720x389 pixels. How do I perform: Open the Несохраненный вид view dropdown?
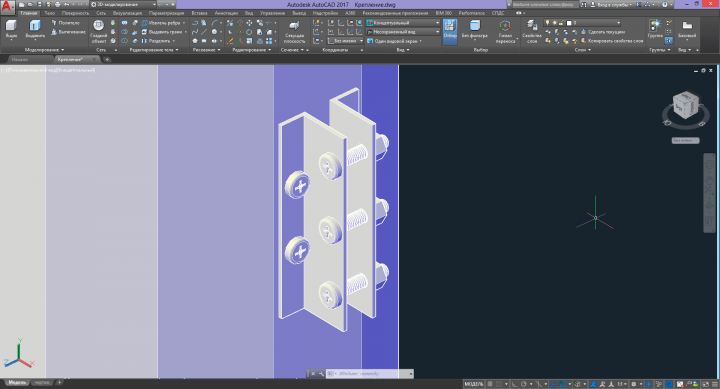(403, 32)
